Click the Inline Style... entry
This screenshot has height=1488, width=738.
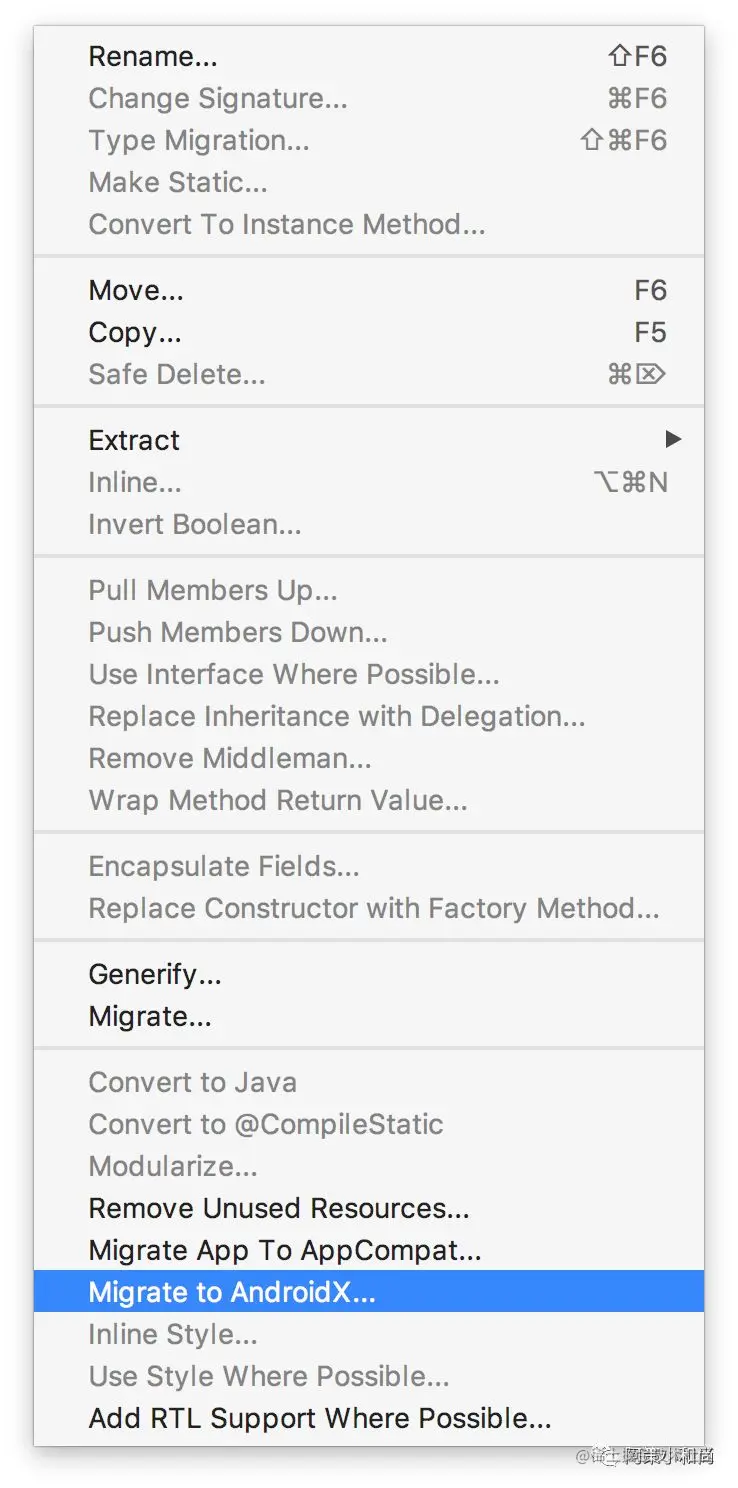(173, 1335)
